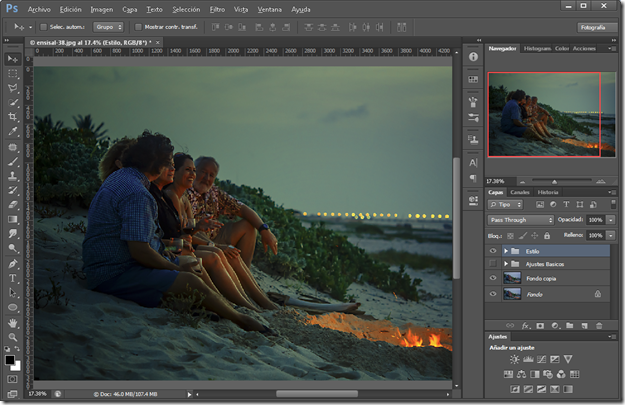Open the Ventana menu
625x405 pixels.
point(269,9)
